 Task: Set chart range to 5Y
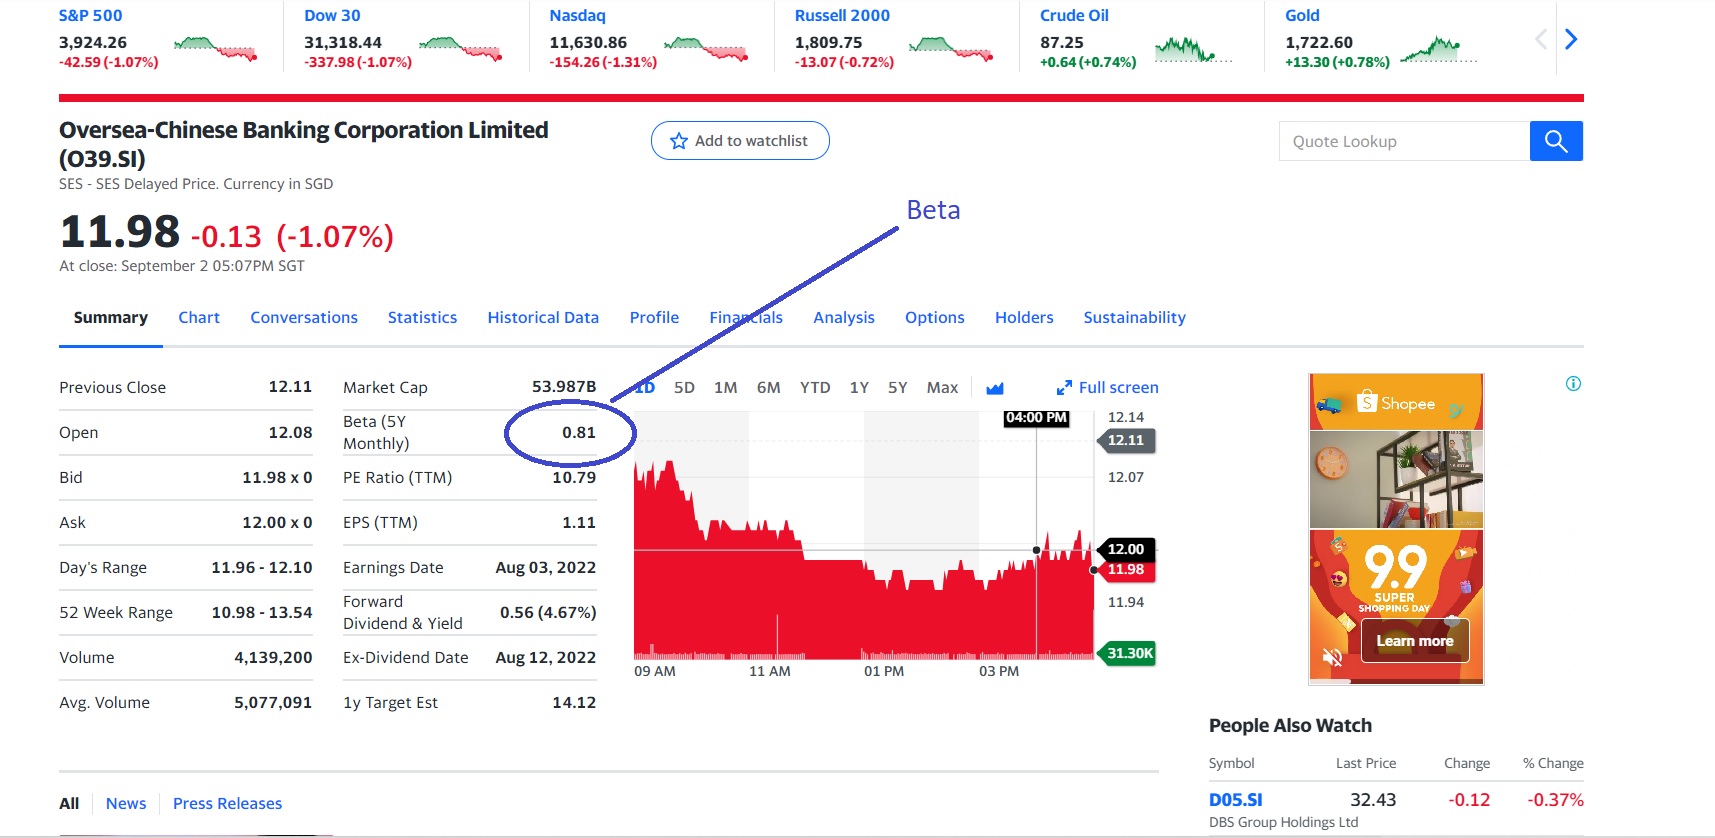point(898,388)
